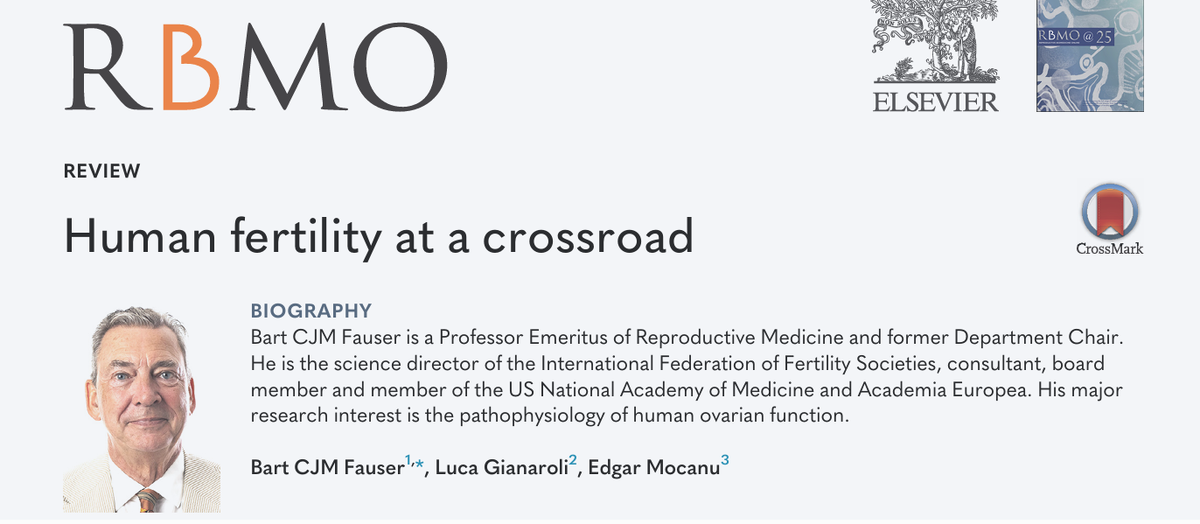Click the REVIEW article type label
This screenshot has width=1200, height=524.
[x=102, y=171]
